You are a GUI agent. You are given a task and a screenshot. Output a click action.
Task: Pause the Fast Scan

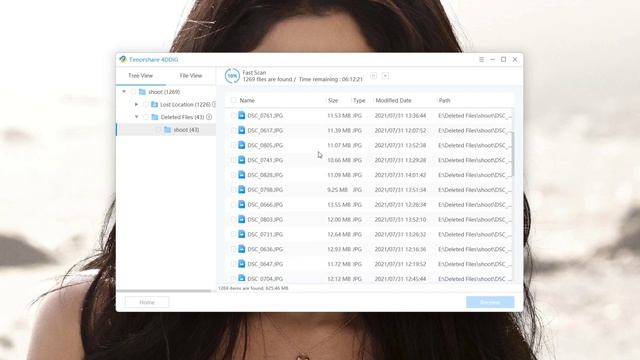[373, 76]
